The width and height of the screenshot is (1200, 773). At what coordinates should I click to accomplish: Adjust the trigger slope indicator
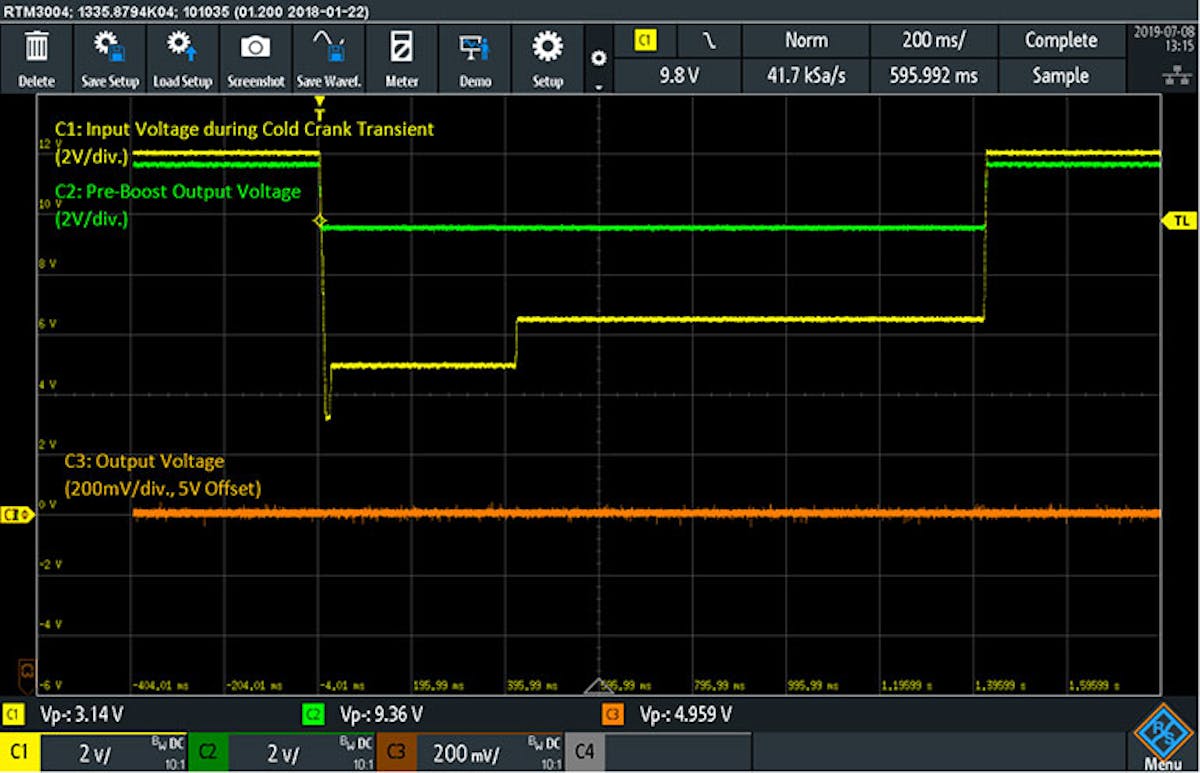pyautogui.click(x=706, y=41)
